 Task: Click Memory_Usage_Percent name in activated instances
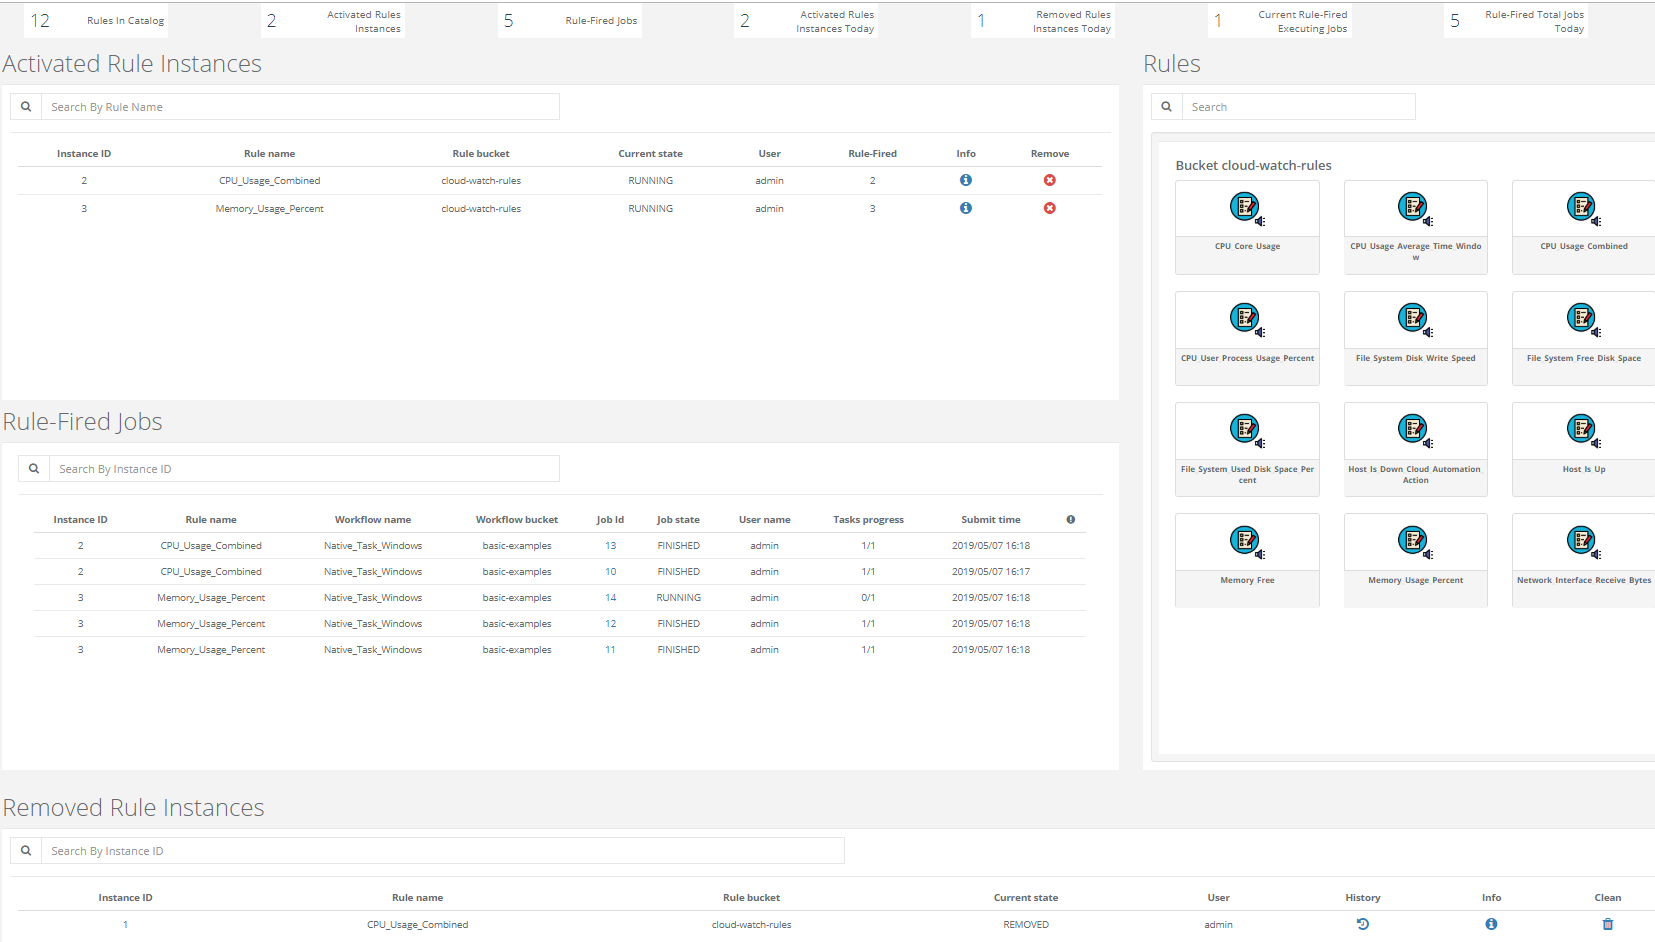point(270,209)
